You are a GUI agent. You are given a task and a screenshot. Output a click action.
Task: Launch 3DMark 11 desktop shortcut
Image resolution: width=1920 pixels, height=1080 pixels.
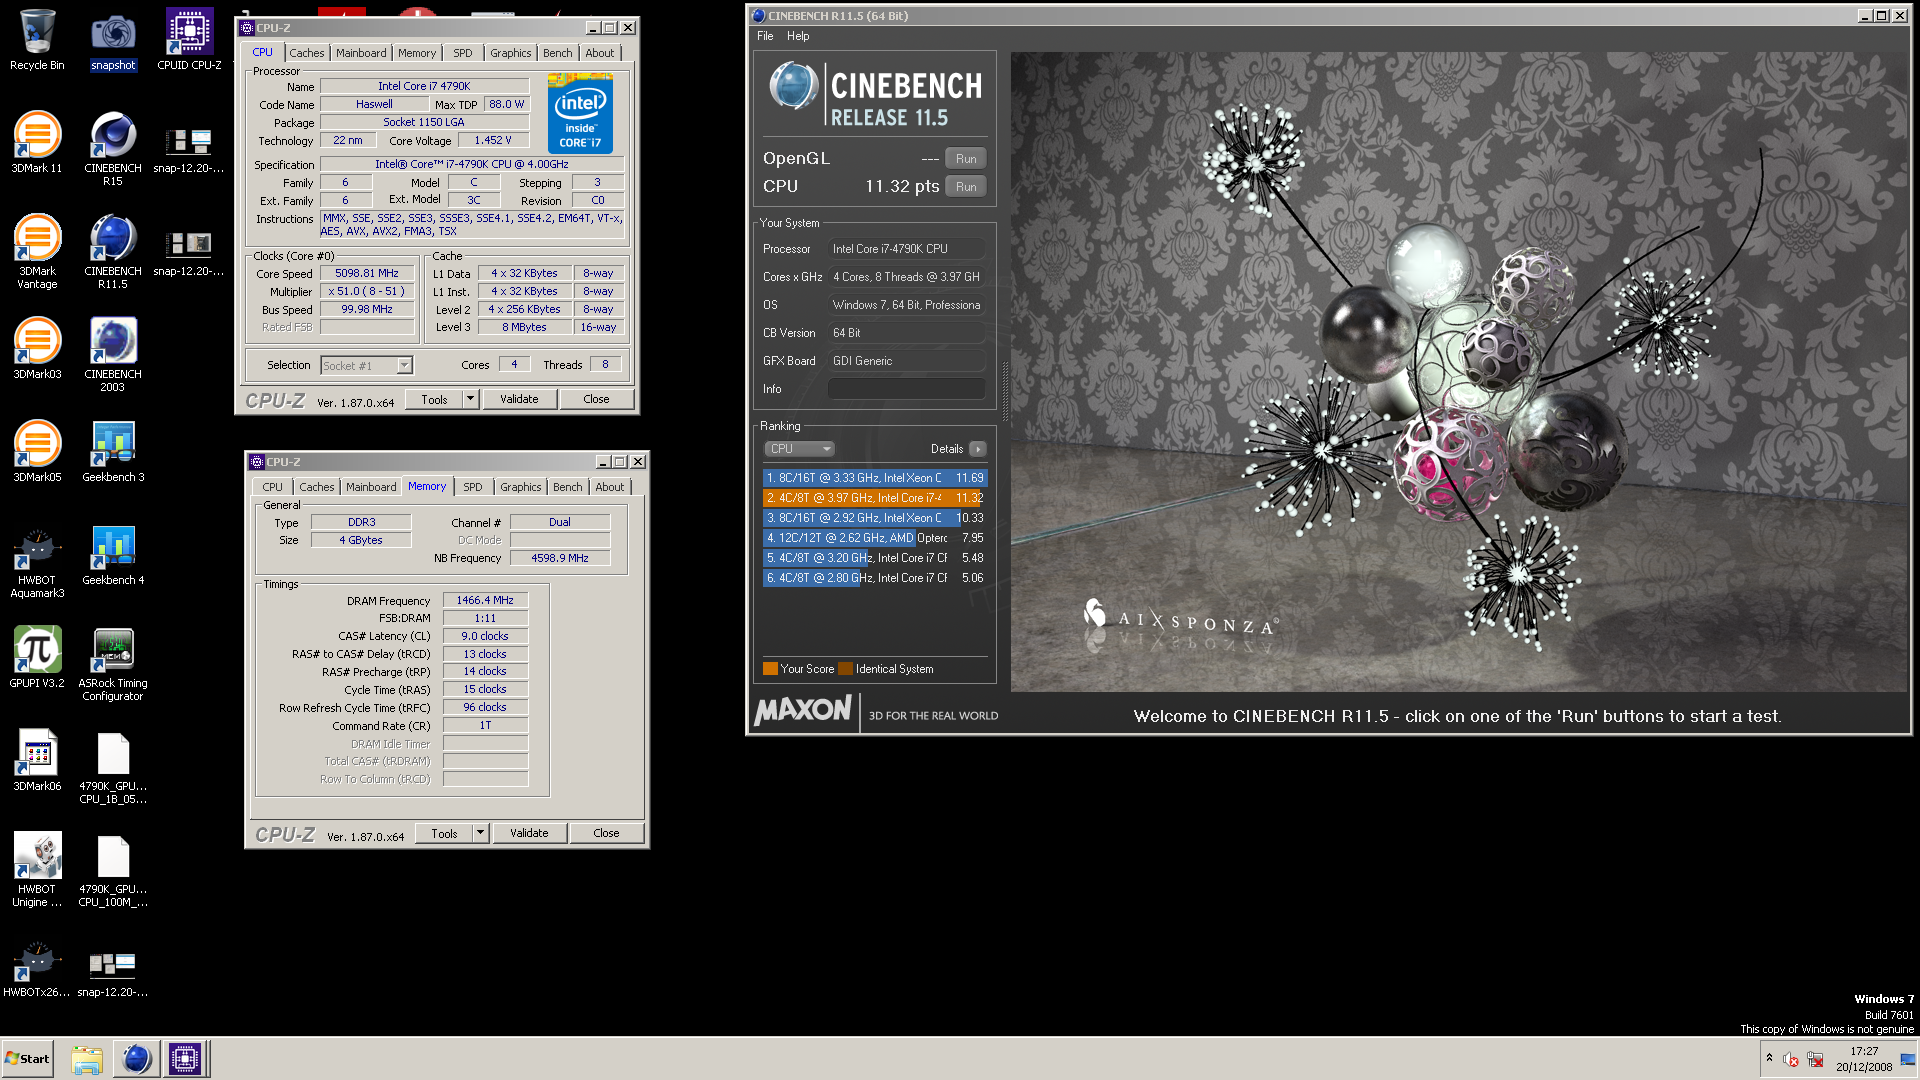pyautogui.click(x=37, y=143)
